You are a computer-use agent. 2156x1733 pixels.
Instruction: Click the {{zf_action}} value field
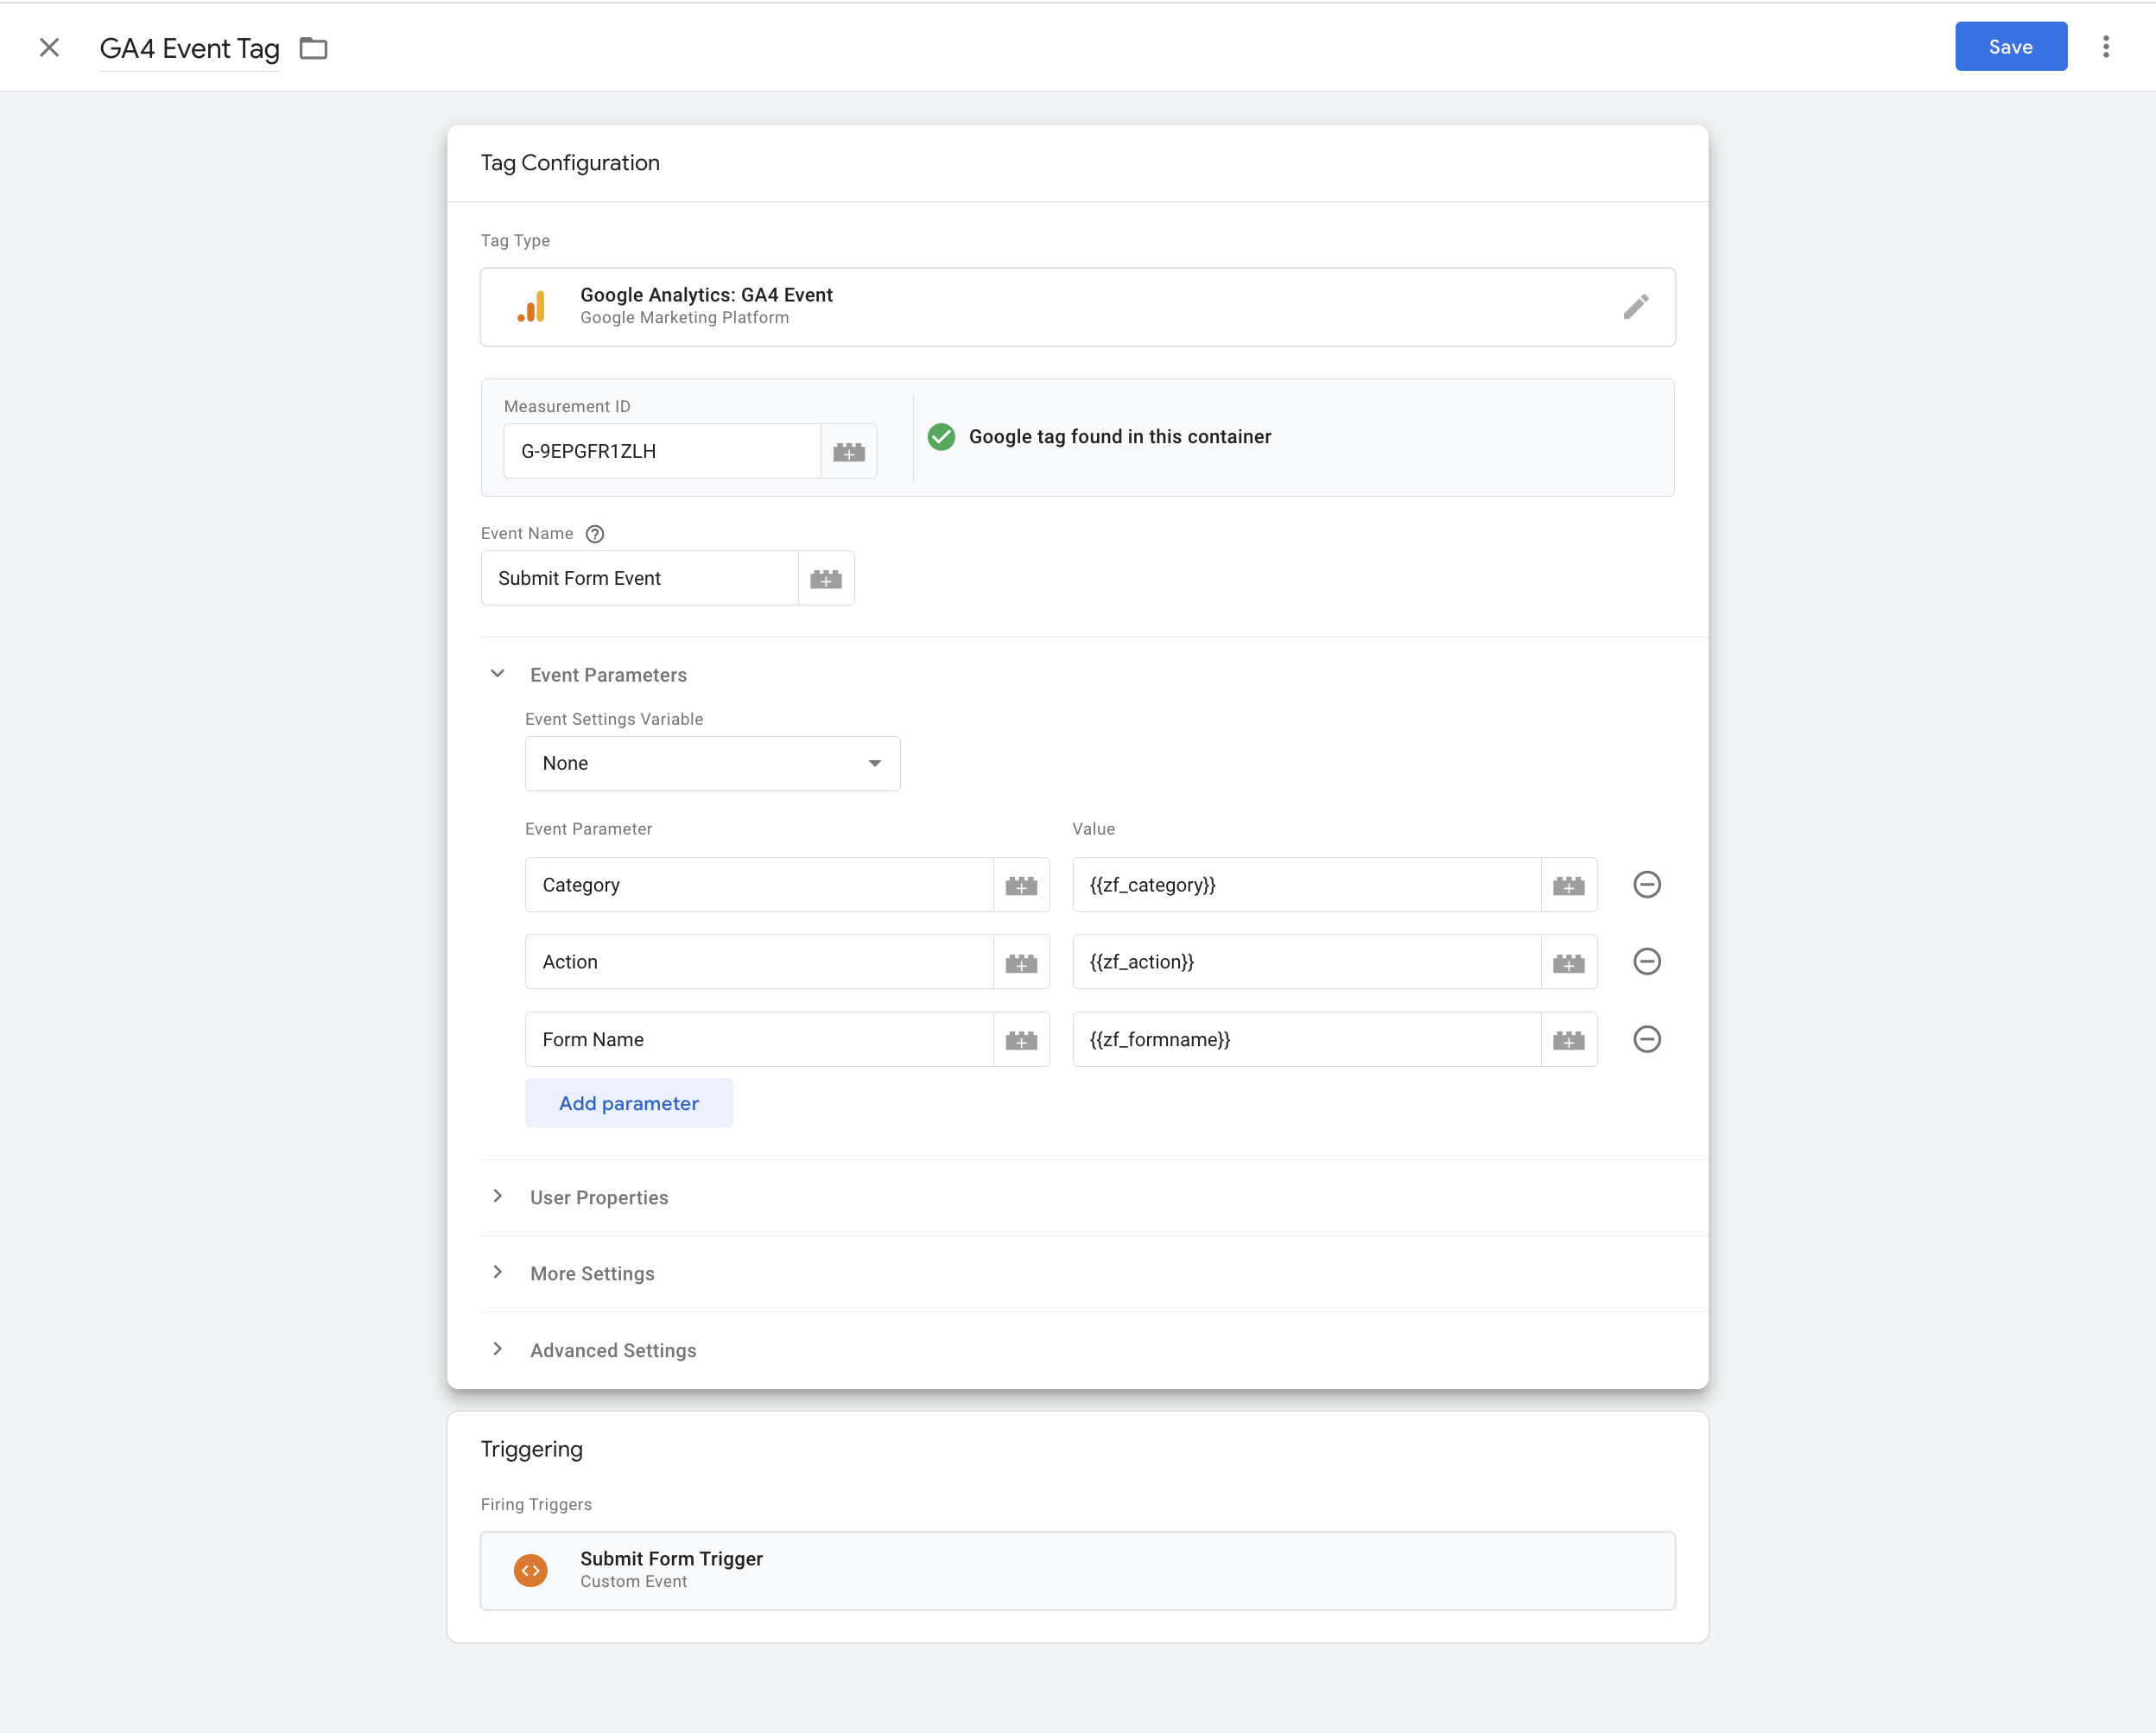[x=1305, y=962]
